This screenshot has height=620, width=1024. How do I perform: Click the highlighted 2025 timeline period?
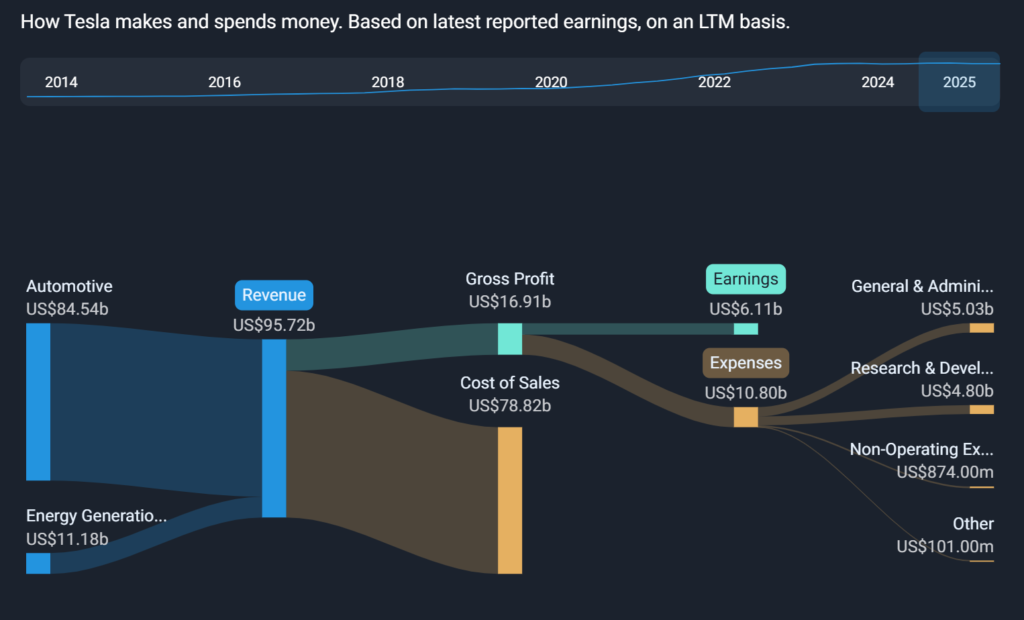coord(959,82)
